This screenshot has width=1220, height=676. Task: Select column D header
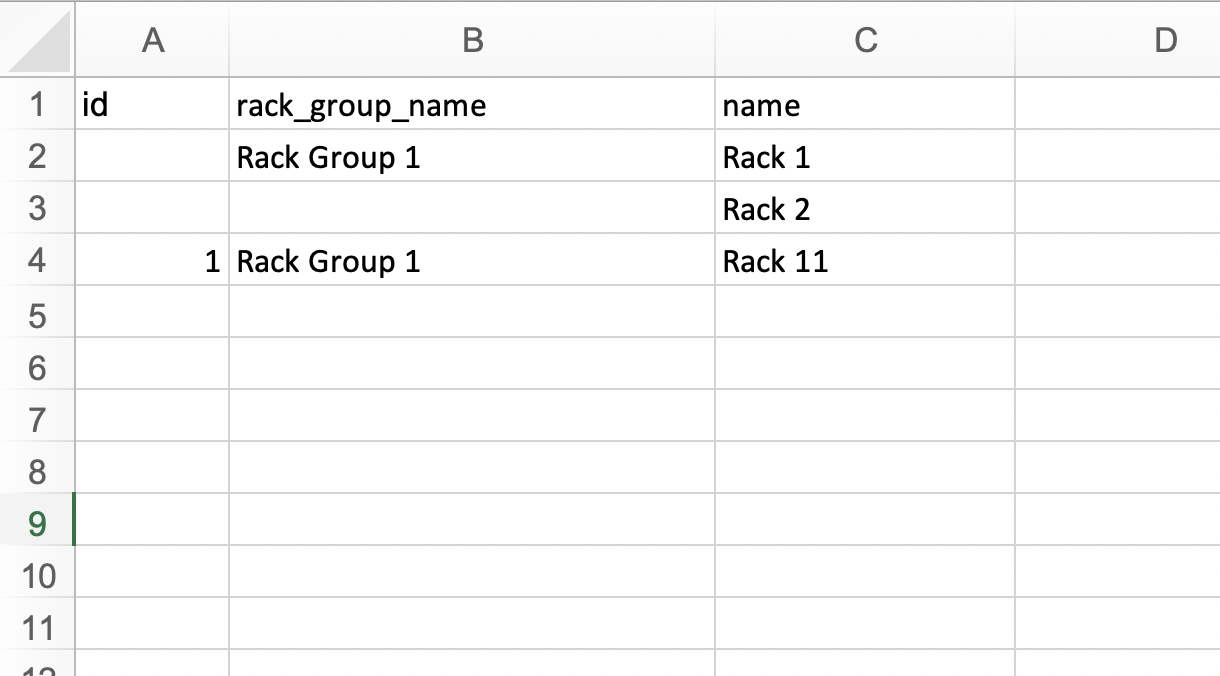click(x=1165, y=39)
